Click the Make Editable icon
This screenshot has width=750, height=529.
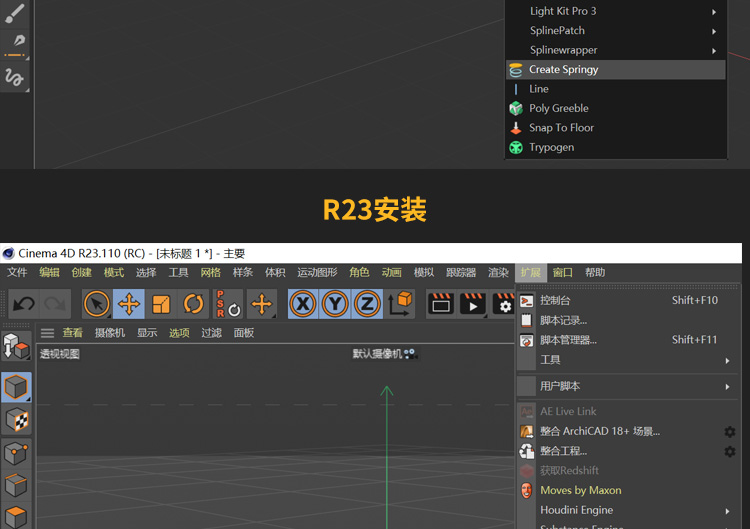click(x=16, y=346)
